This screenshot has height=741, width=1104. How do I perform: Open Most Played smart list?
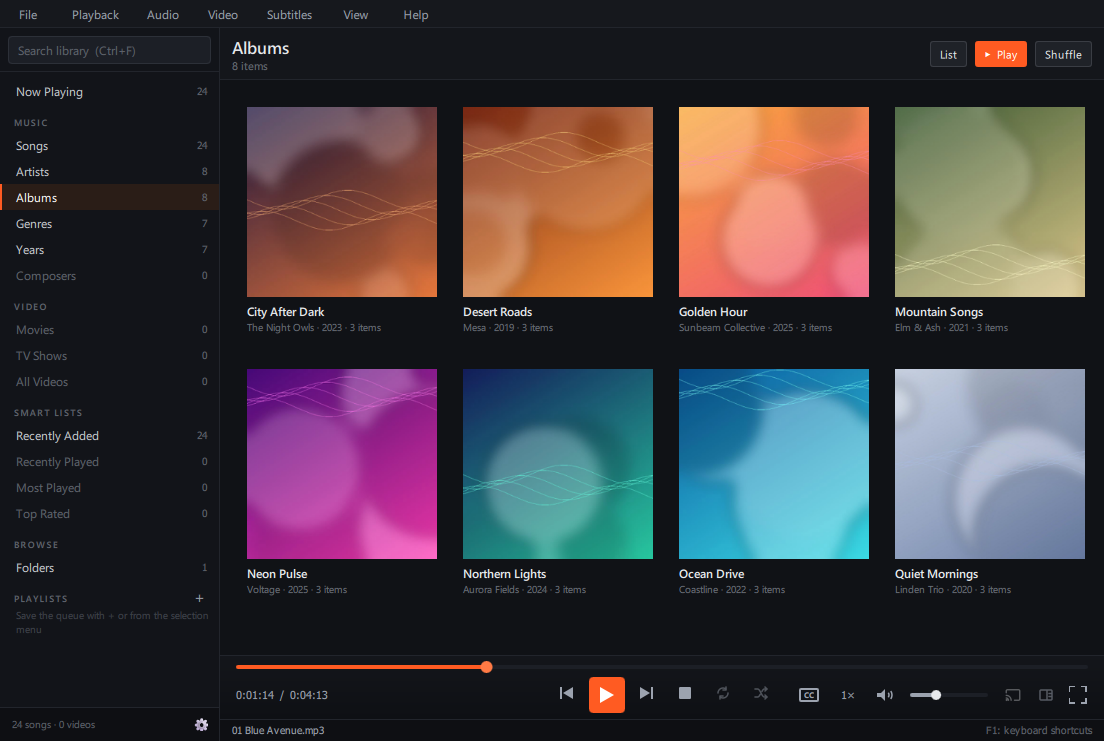(110, 488)
